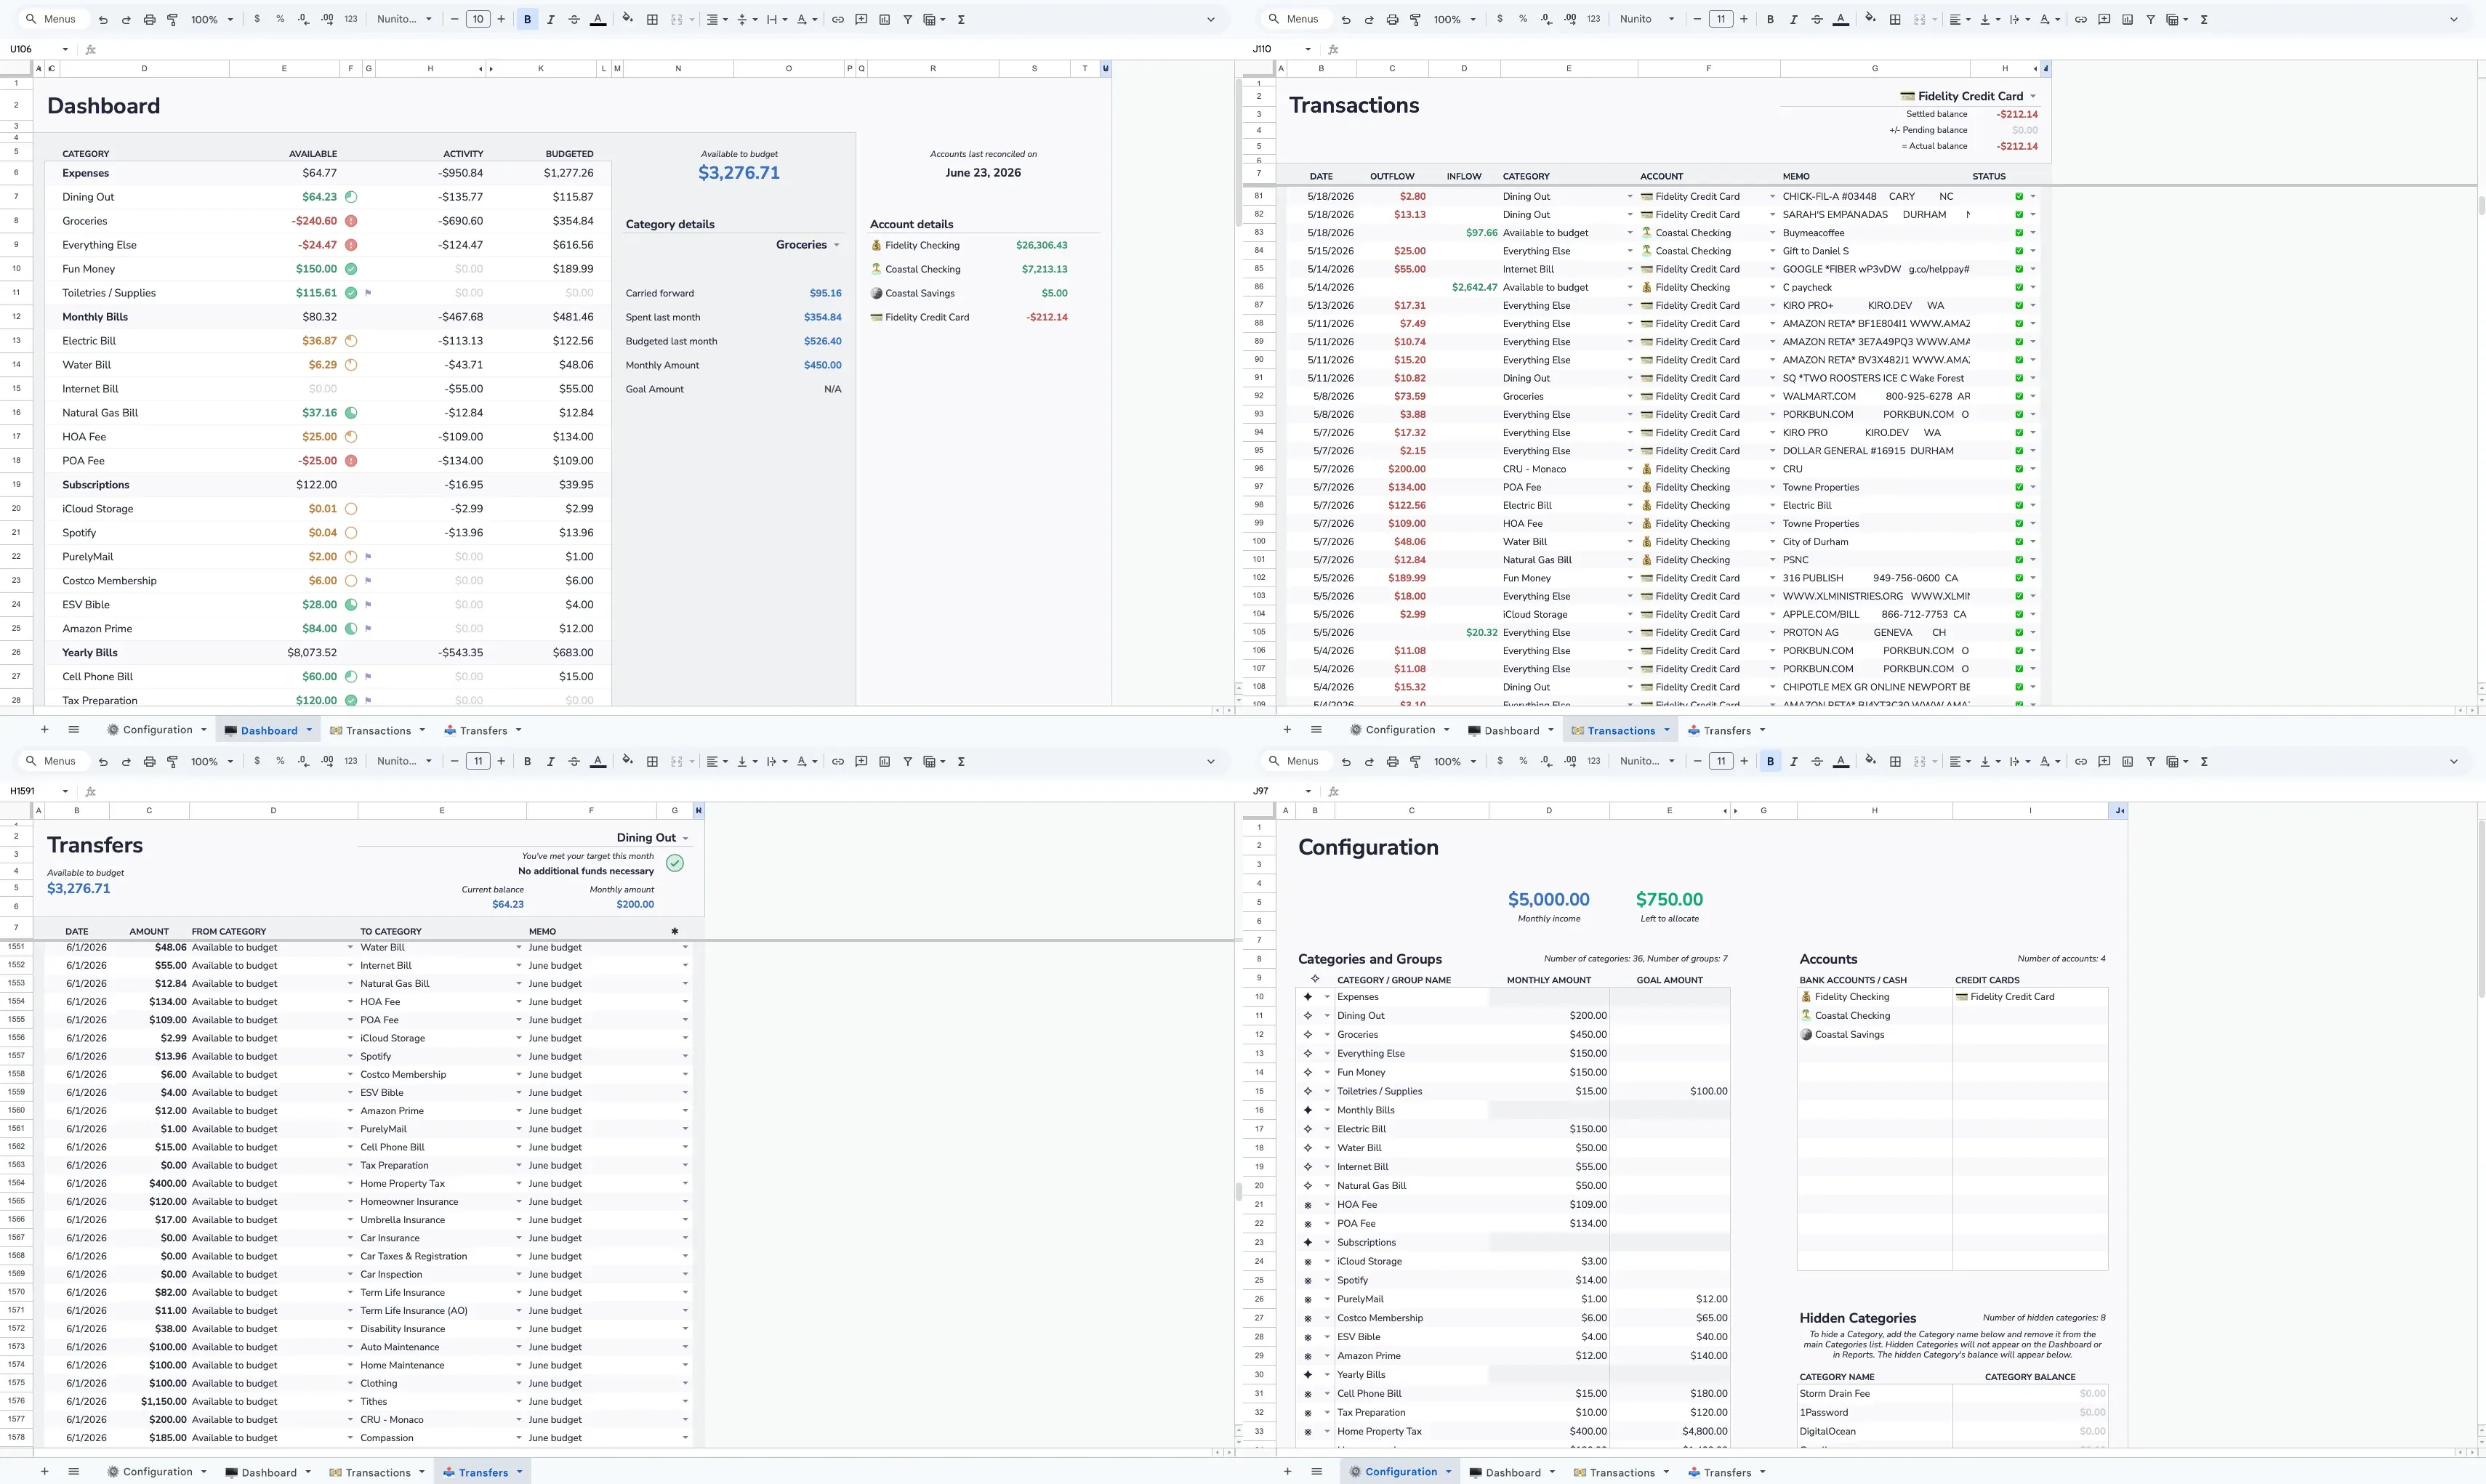The width and height of the screenshot is (2486, 1484).
Task: Select paint format tool in Dashboard window
Action: click(172, 19)
